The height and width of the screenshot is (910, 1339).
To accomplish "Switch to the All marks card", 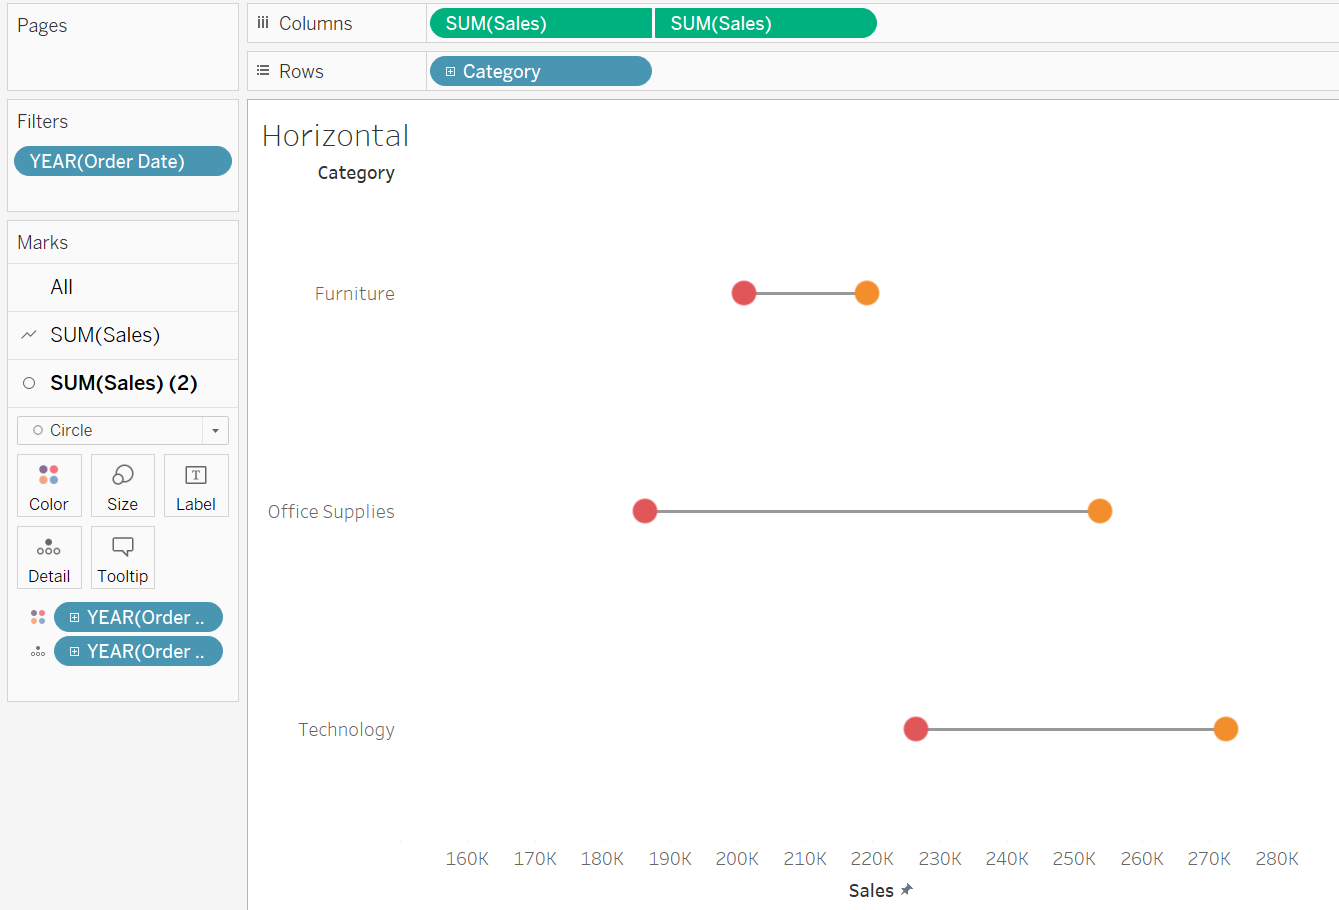I will pyautogui.click(x=62, y=287).
